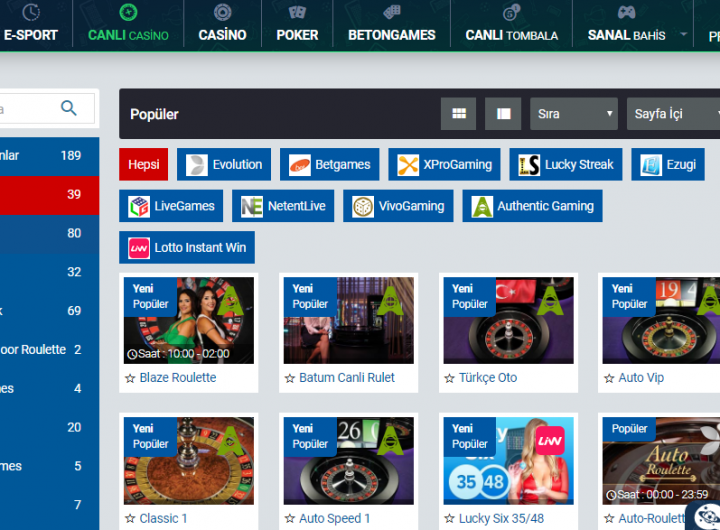The image size is (720, 530).
Task: Open the Auto Vip game thumbnail
Action: click(x=661, y=320)
